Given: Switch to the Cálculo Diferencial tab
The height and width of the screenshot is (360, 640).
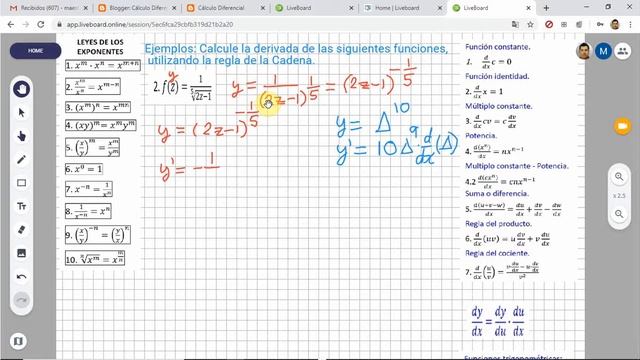Looking at the screenshot, I should (x=226, y=8).
